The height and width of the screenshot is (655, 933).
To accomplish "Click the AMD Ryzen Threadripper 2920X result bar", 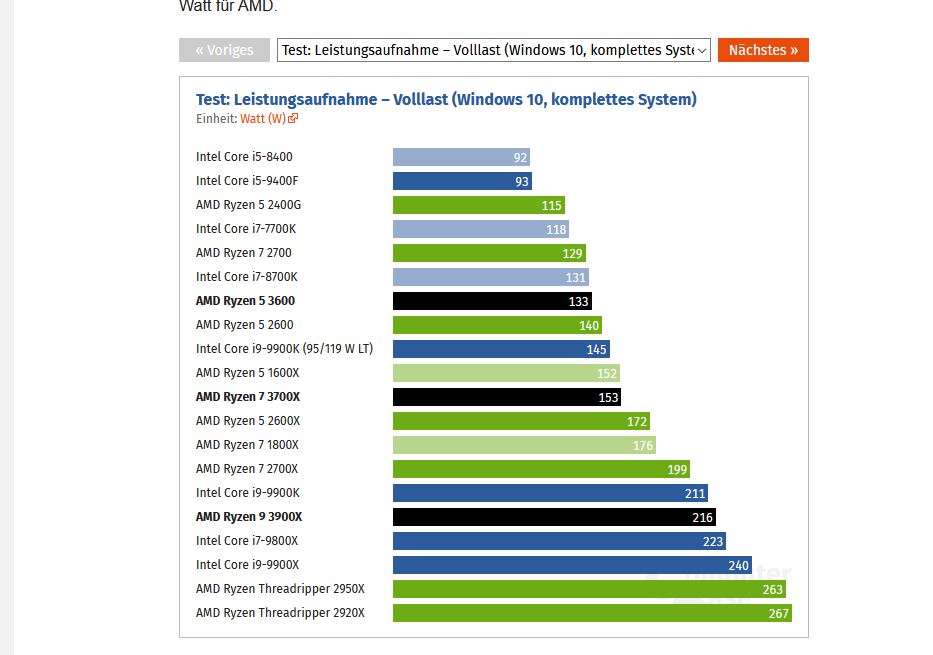I will tap(590, 612).
